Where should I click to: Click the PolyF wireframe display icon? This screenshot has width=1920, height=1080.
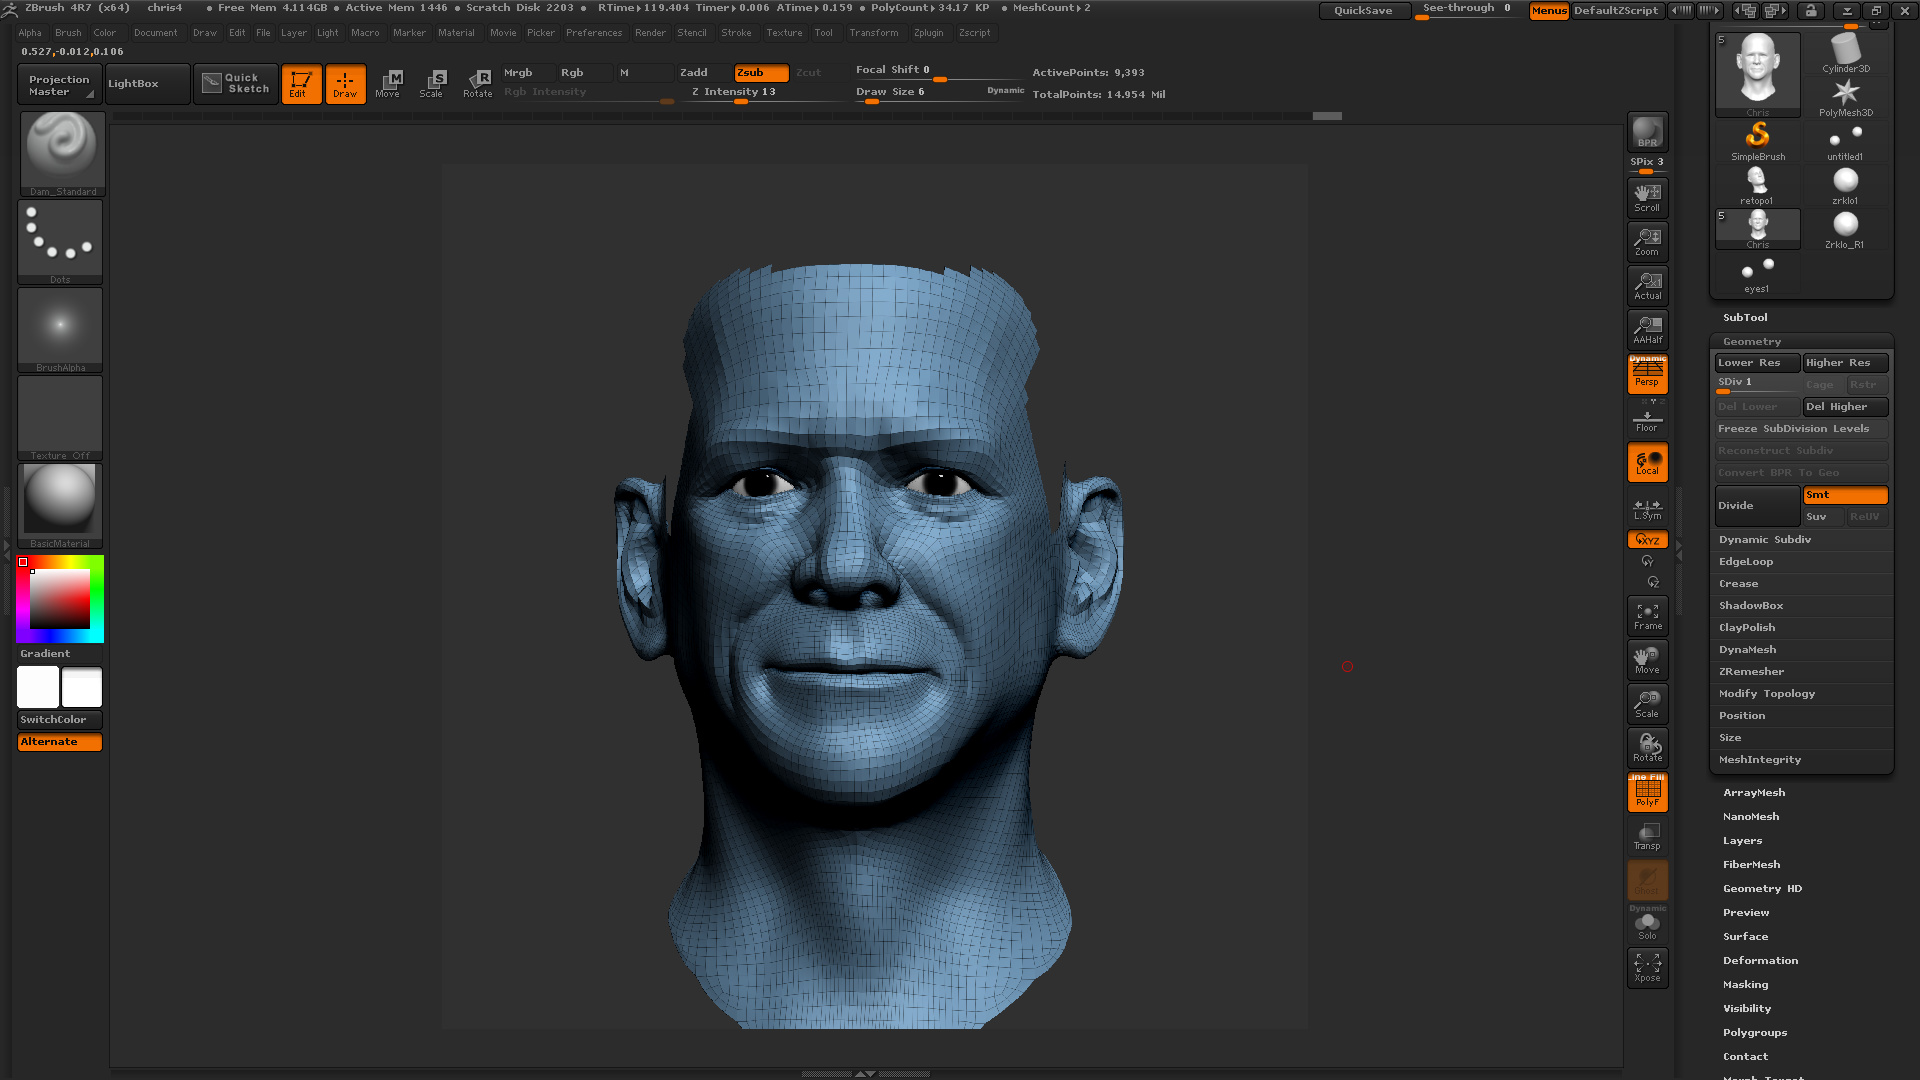(x=1647, y=792)
